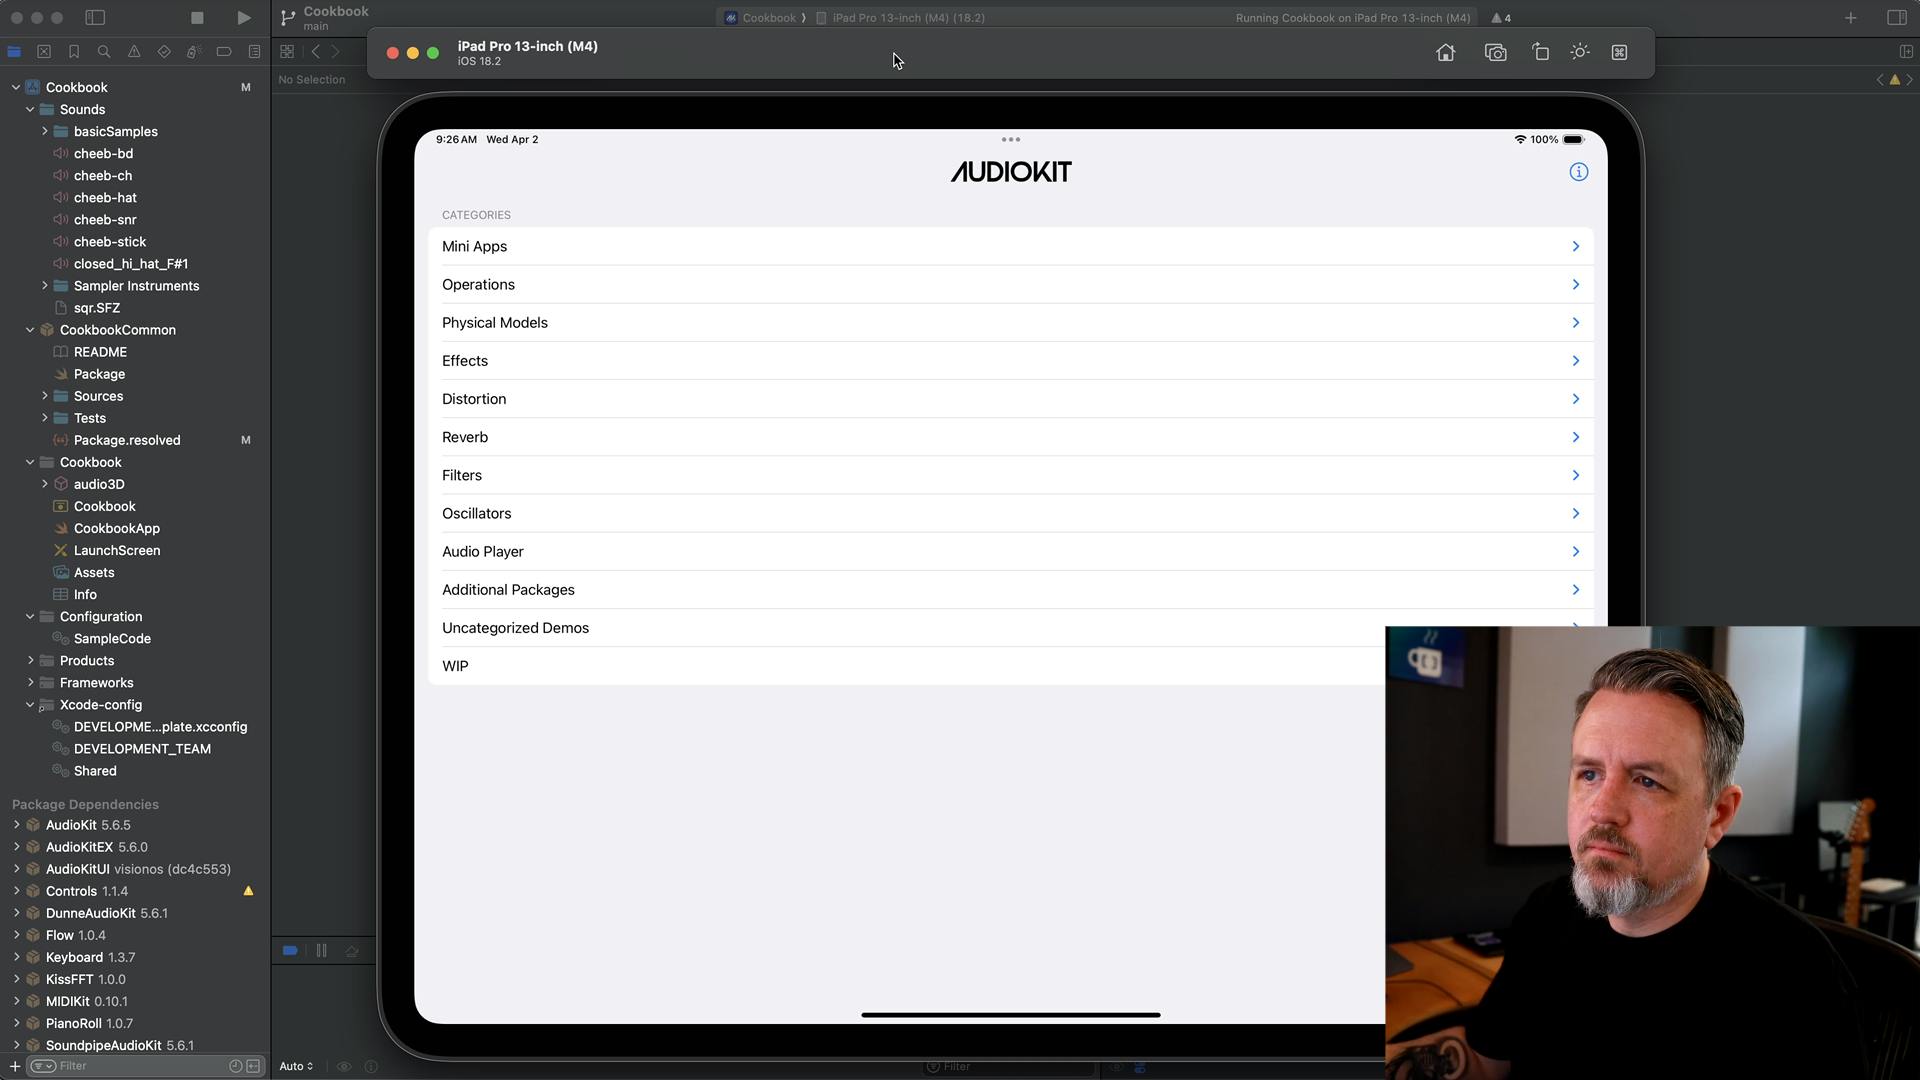Click the warnings count in the activity bar
The image size is (1920, 1080).
(x=1501, y=18)
